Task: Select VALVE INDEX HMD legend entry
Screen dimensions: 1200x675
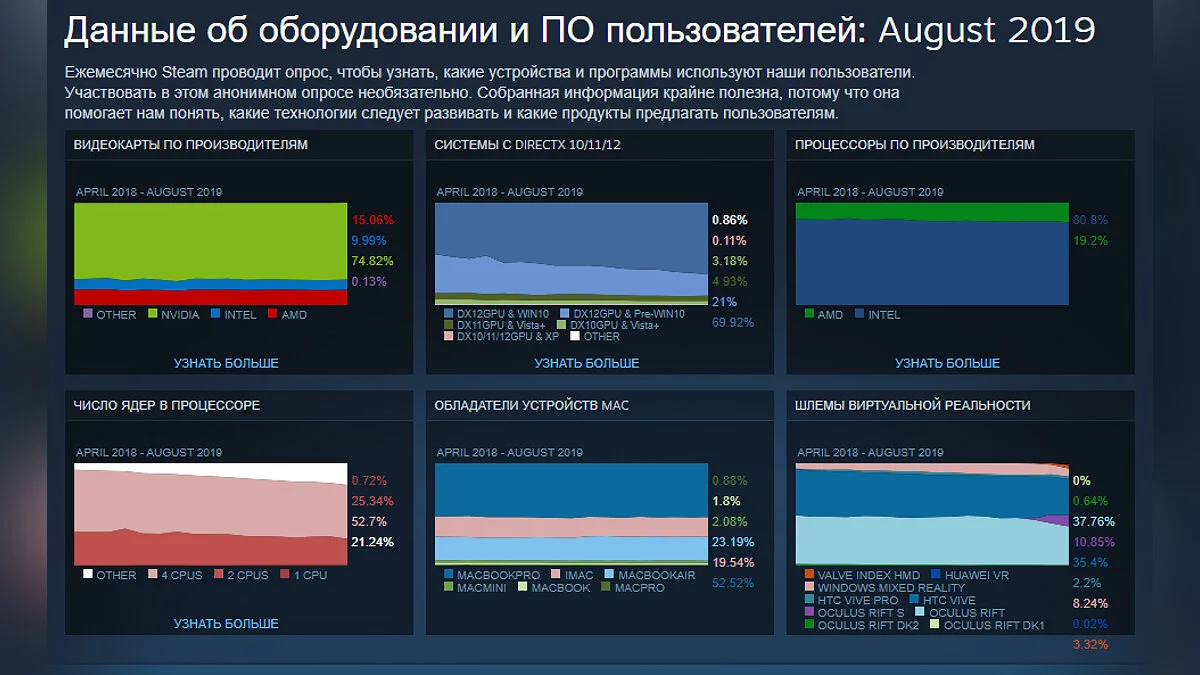Action: tap(861, 575)
